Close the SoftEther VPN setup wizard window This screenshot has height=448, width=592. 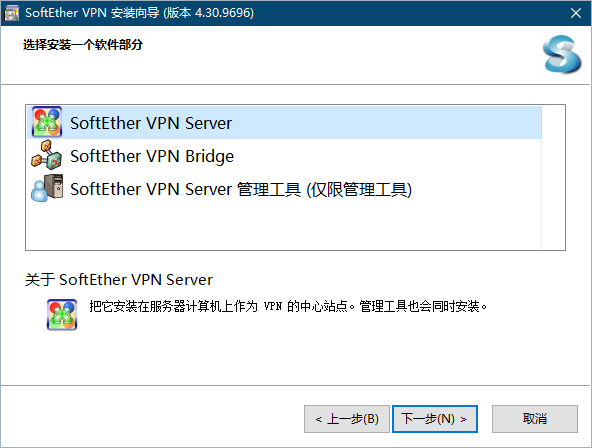576,13
